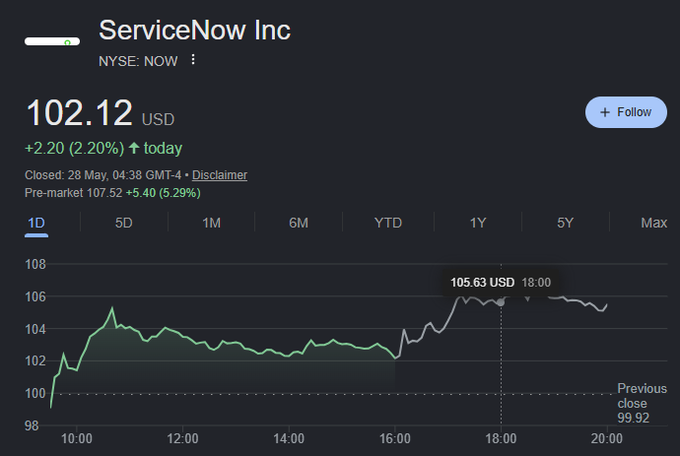This screenshot has height=456, width=680.
Task: Click the 12:00 time axis label
Action: (183, 438)
